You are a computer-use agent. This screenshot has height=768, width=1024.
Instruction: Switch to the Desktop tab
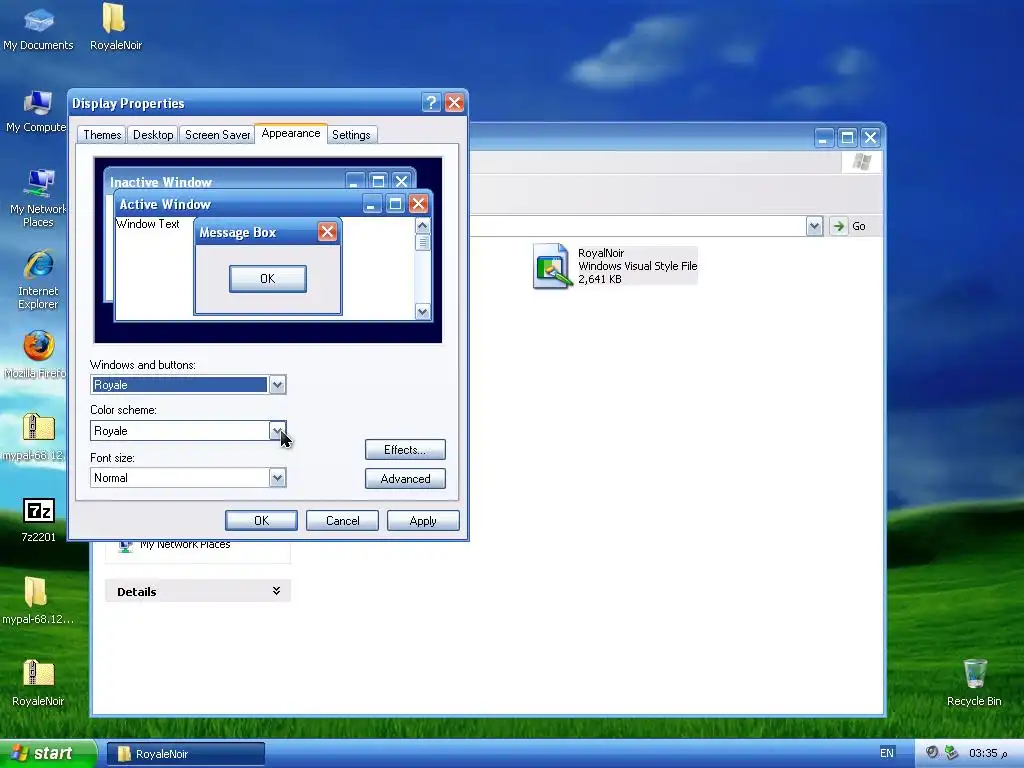153,135
